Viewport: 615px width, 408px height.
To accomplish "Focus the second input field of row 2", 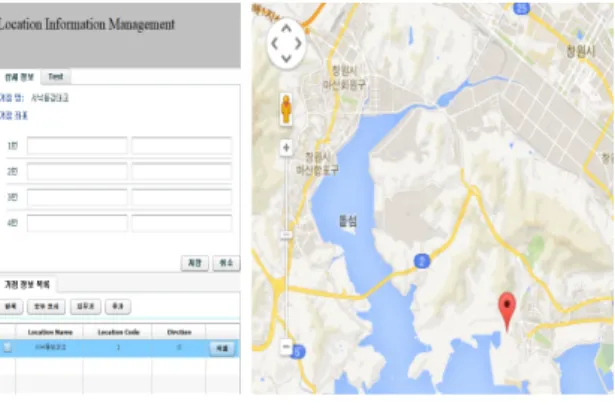I will pyautogui.click(x=182, y=171).
